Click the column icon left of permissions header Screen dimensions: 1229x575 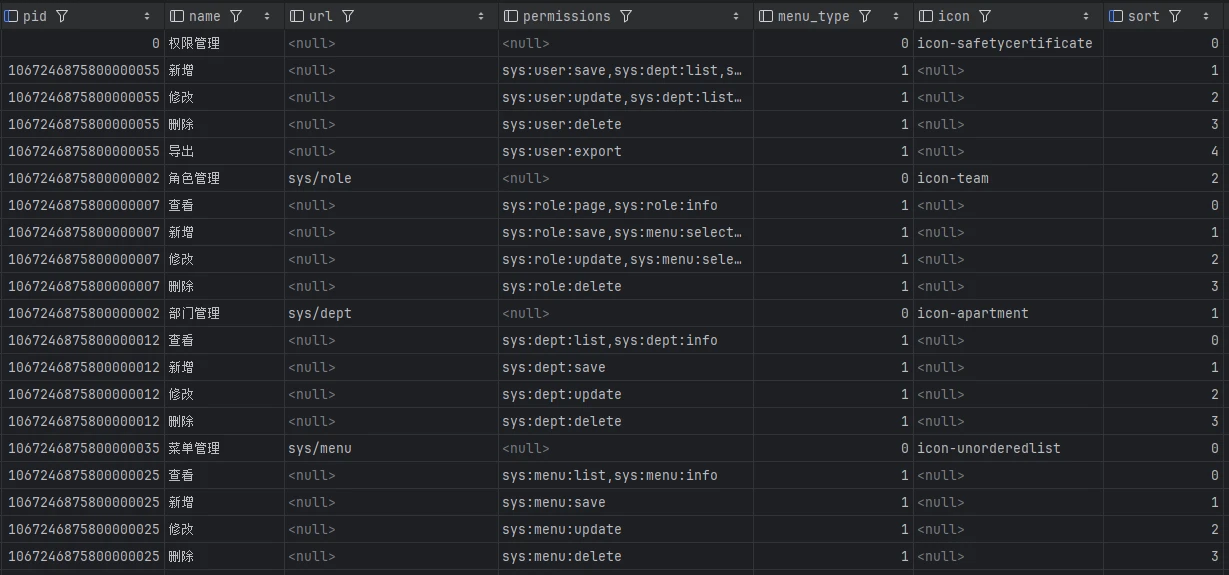pyautogui.click(x=511, y=16)
